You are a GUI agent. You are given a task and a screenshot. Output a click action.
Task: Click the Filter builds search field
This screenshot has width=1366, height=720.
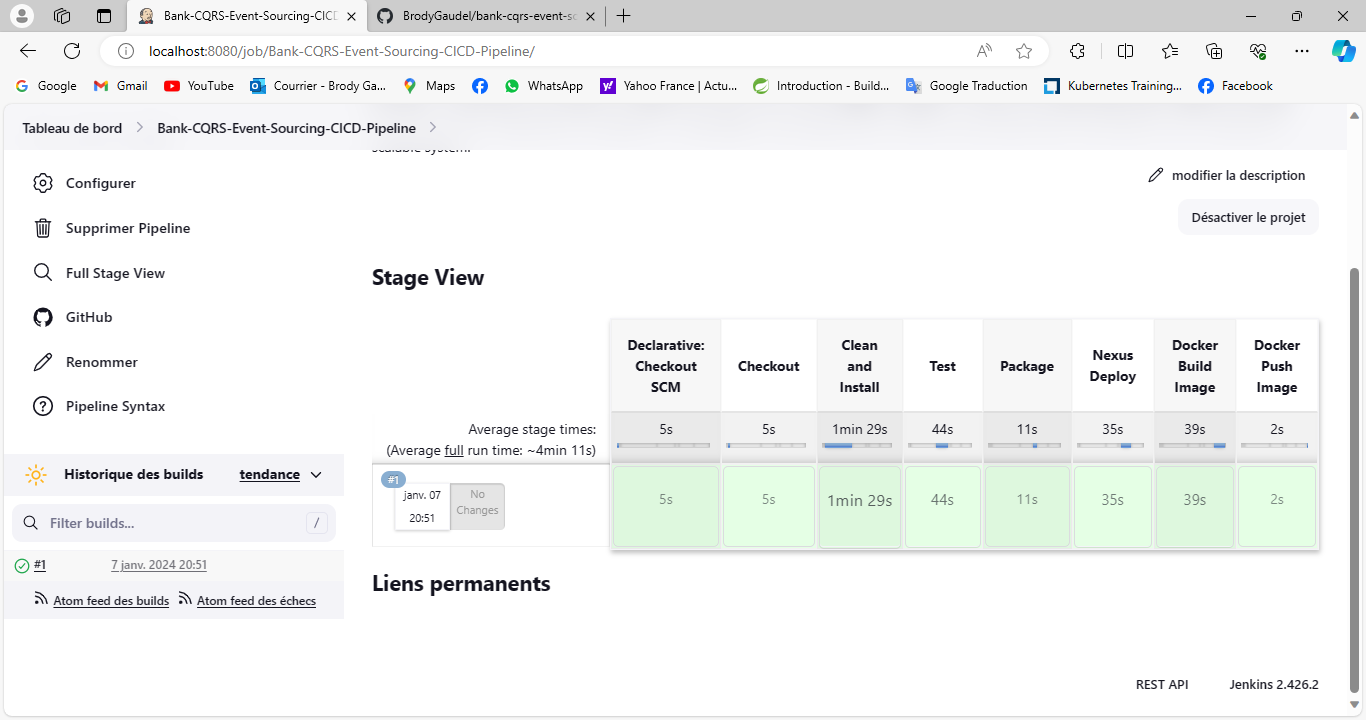tap(174, 523)
